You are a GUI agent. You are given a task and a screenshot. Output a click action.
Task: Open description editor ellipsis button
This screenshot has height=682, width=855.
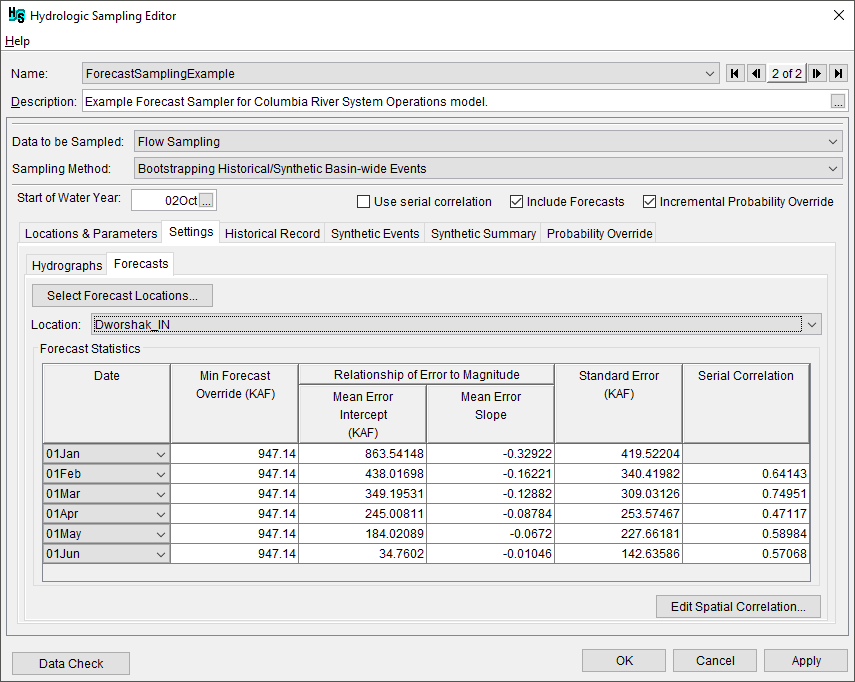pos(838,101)
